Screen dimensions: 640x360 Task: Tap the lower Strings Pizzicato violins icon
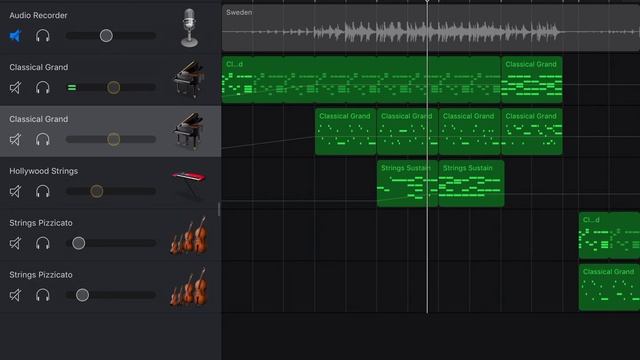[189, 287]
